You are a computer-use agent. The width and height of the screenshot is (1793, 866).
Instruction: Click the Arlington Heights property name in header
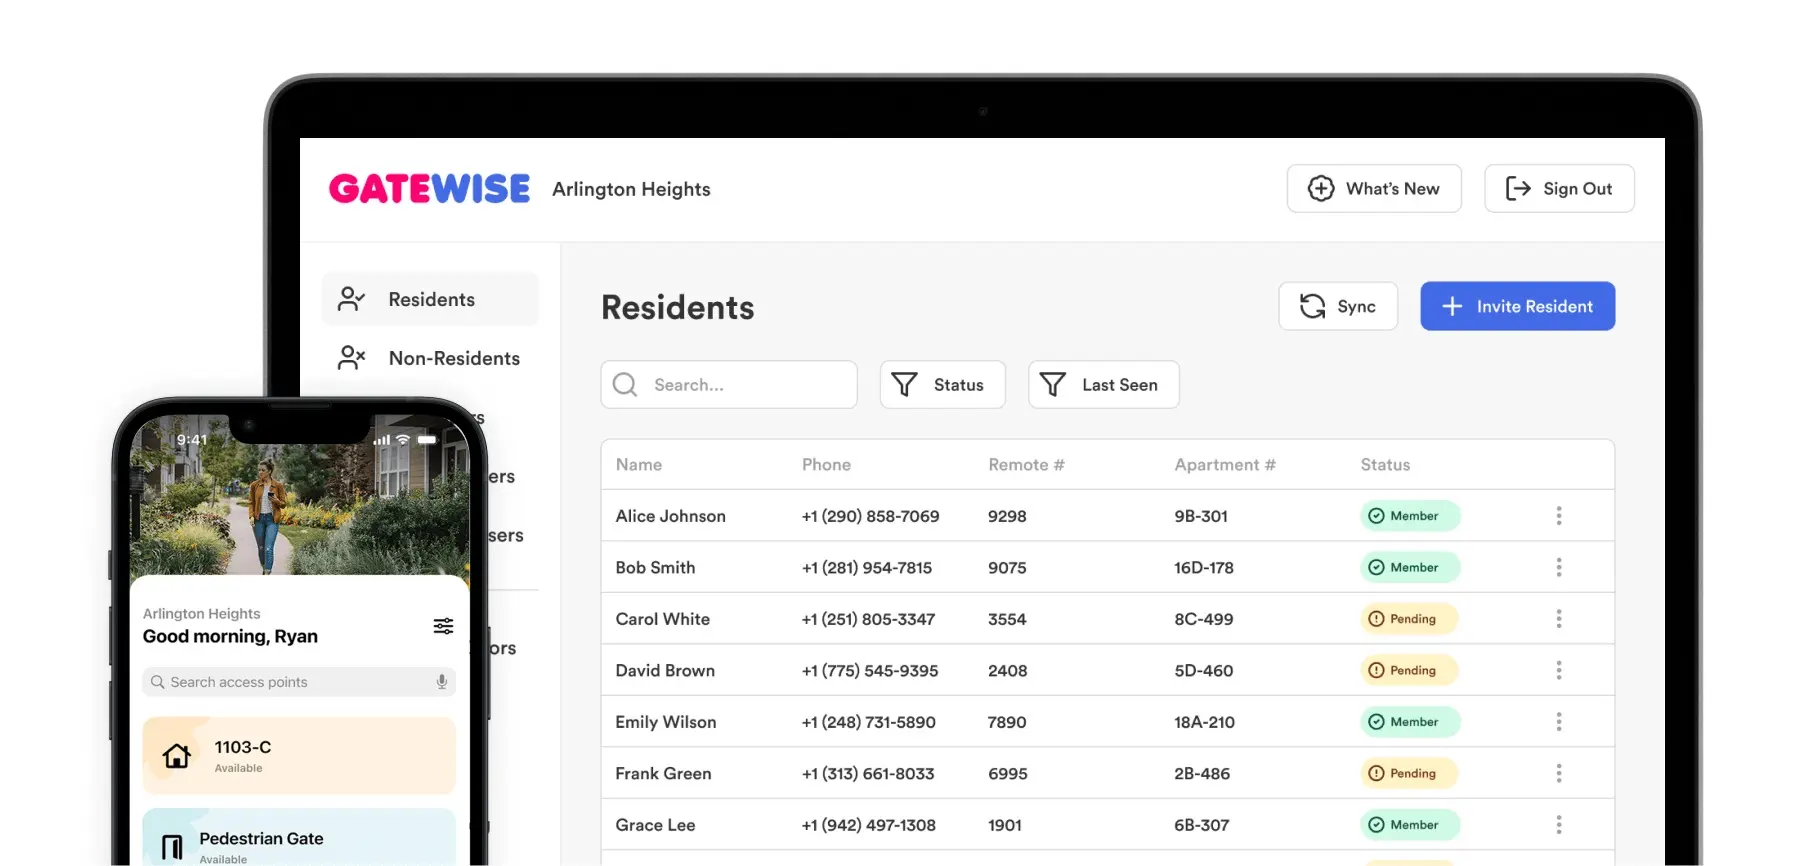631,189
